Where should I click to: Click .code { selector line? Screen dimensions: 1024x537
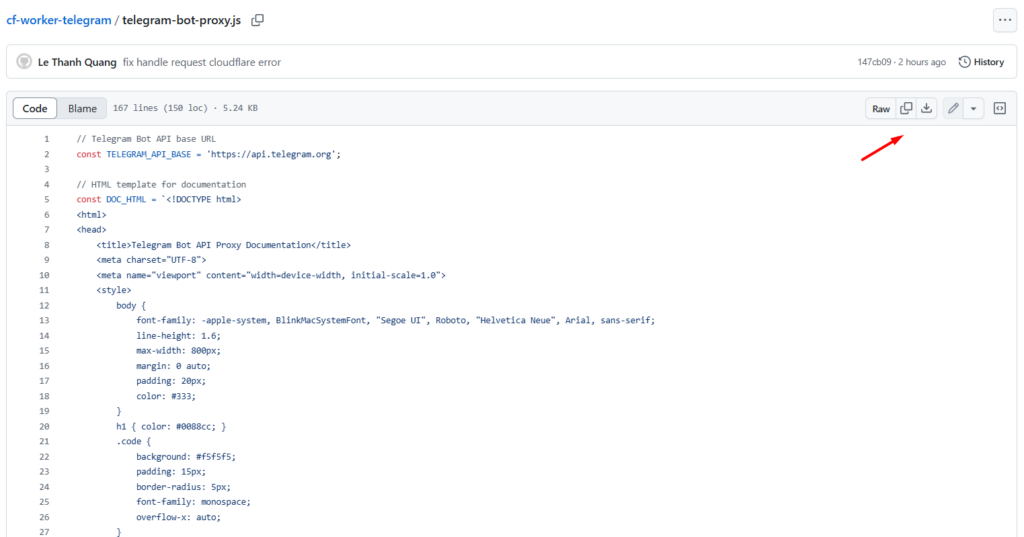point(133,441)
